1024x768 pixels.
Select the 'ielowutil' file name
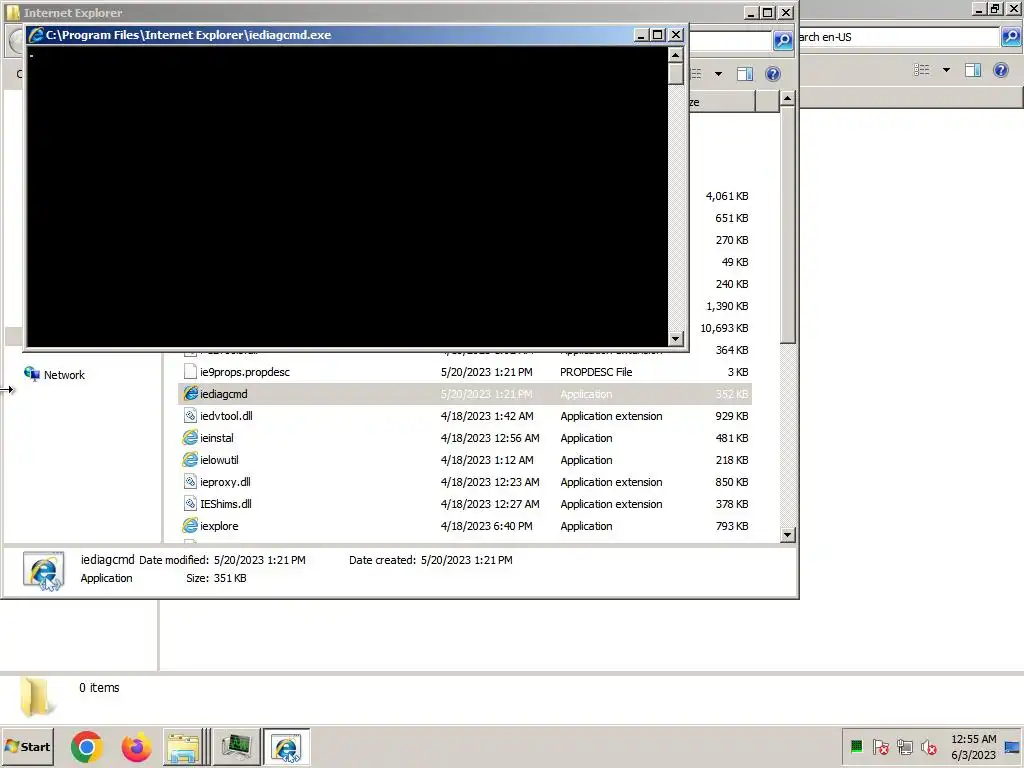click(x=219, y=460)
